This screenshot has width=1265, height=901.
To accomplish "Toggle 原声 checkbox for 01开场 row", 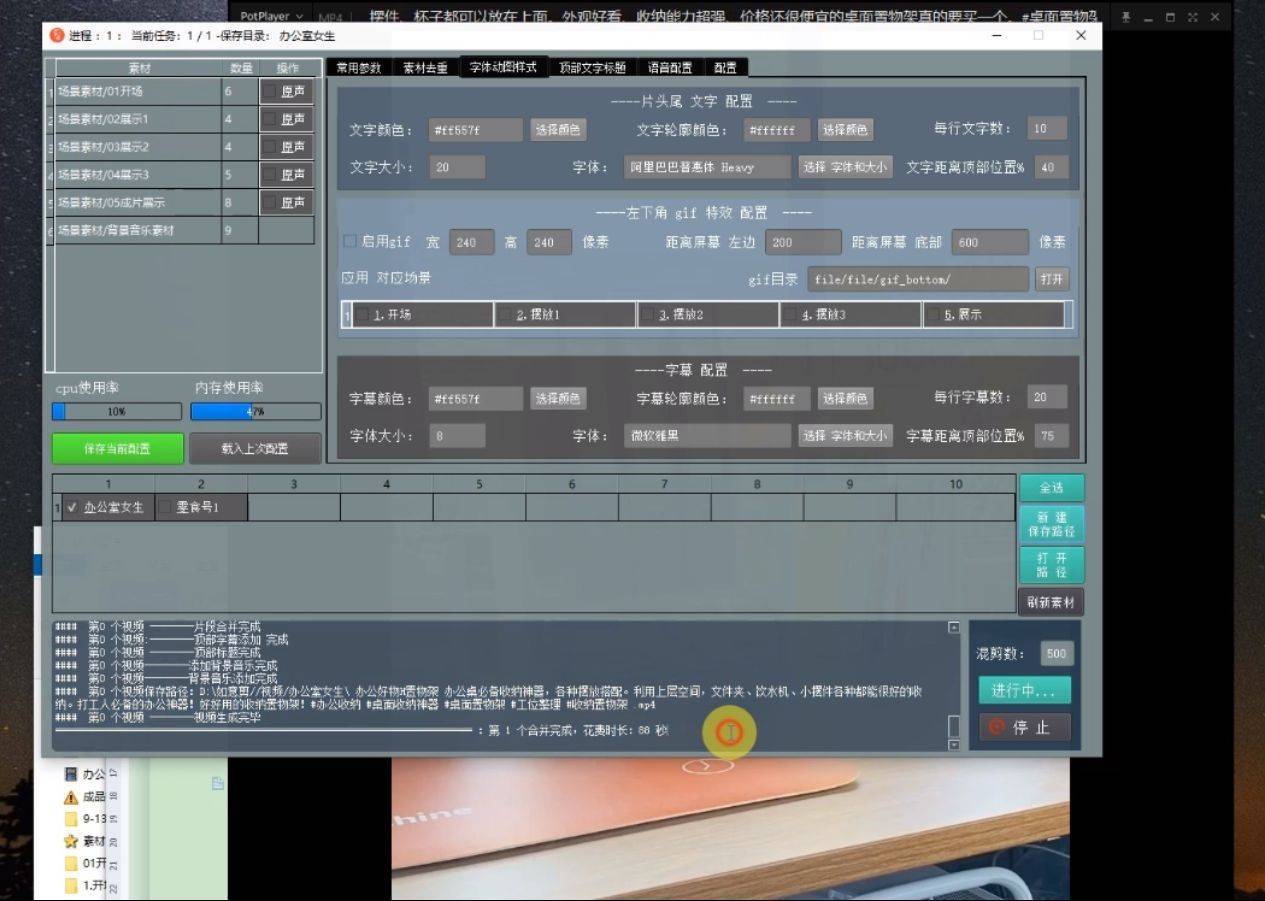I will pyautogui.click(x=270, y=91).
